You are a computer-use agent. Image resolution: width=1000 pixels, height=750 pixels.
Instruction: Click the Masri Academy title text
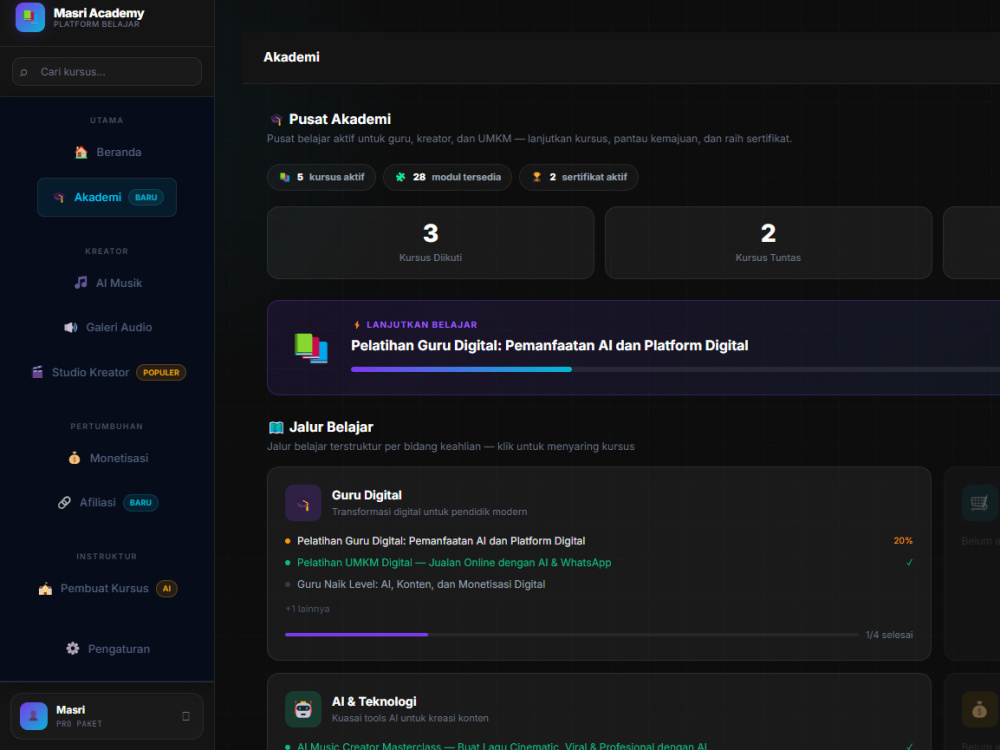click(x=99, y=13)
